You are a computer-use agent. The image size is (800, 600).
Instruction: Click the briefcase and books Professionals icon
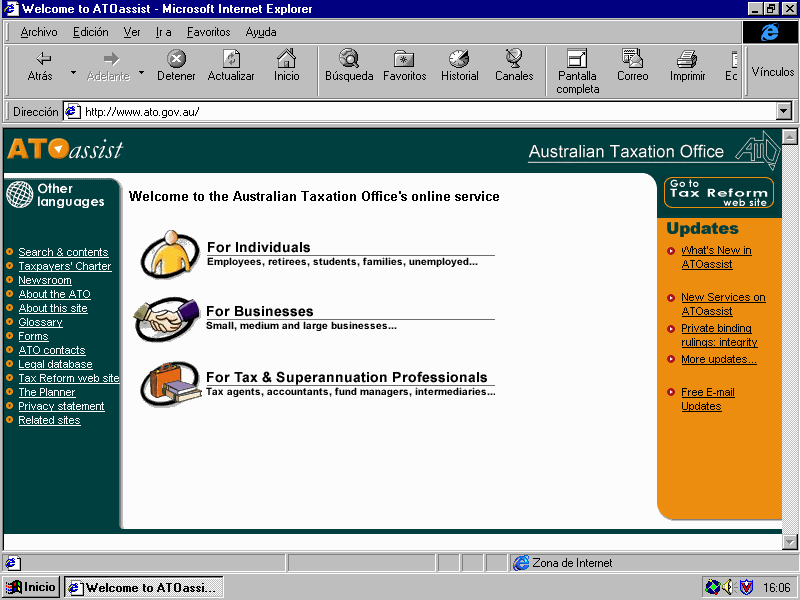click(x=170, y=384)
